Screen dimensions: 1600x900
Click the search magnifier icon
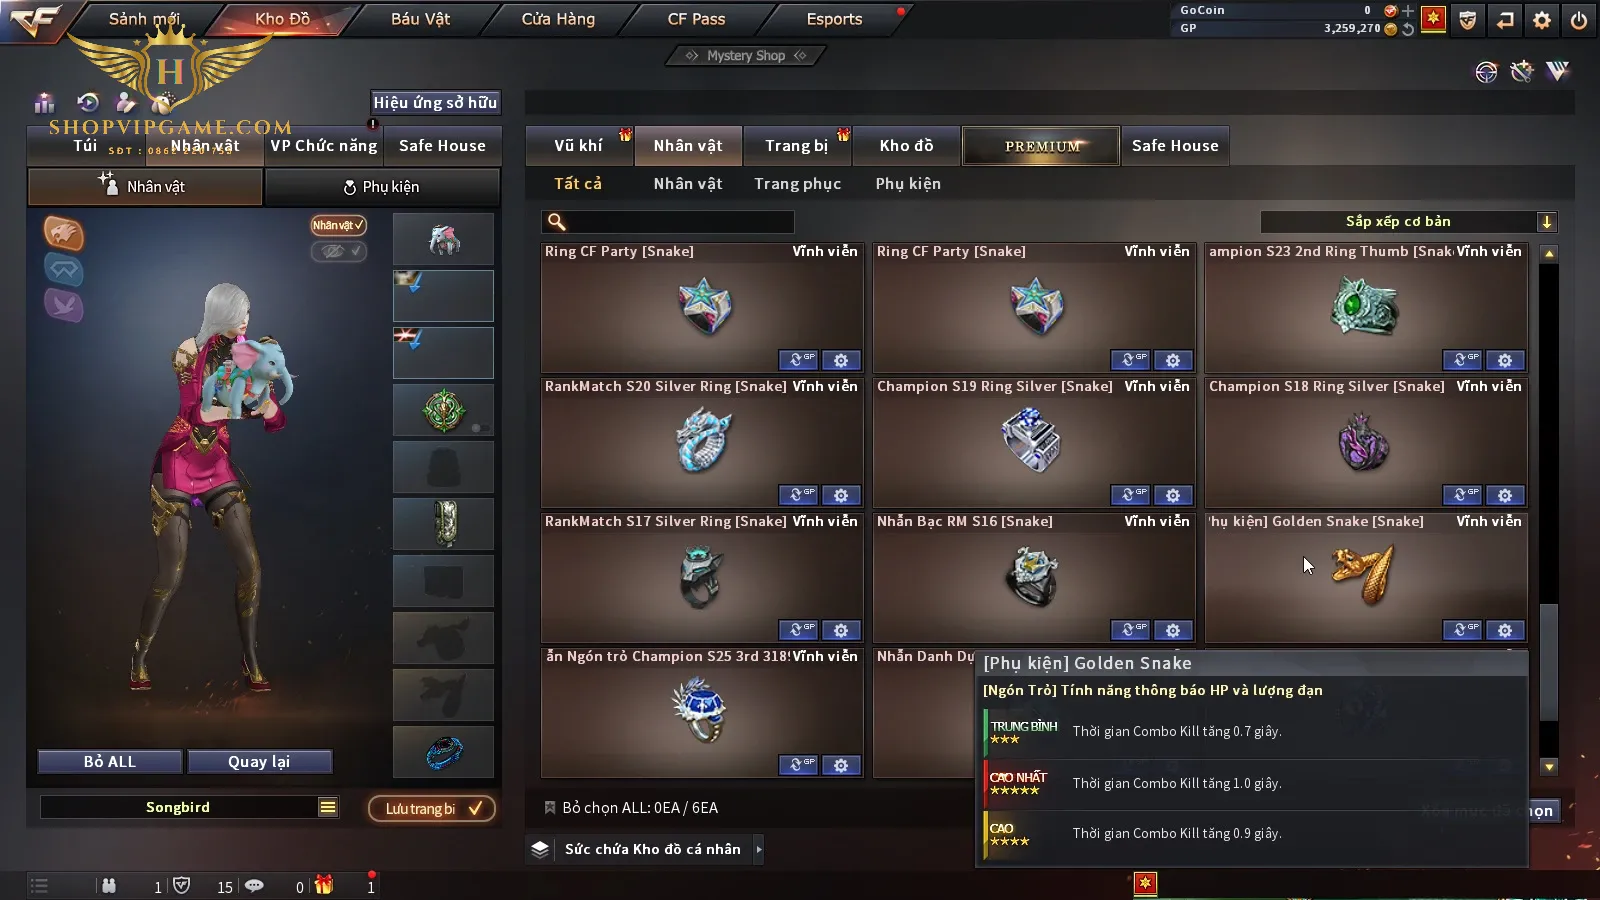(557, 222)
